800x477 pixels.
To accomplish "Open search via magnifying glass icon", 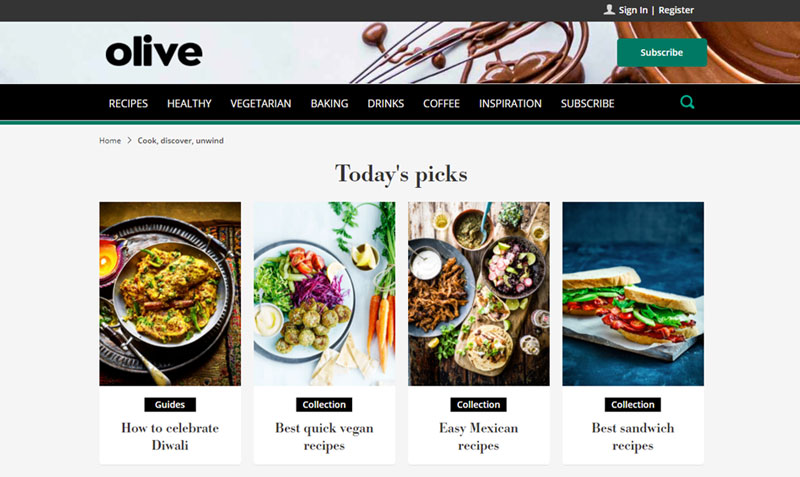I will 687,103.
